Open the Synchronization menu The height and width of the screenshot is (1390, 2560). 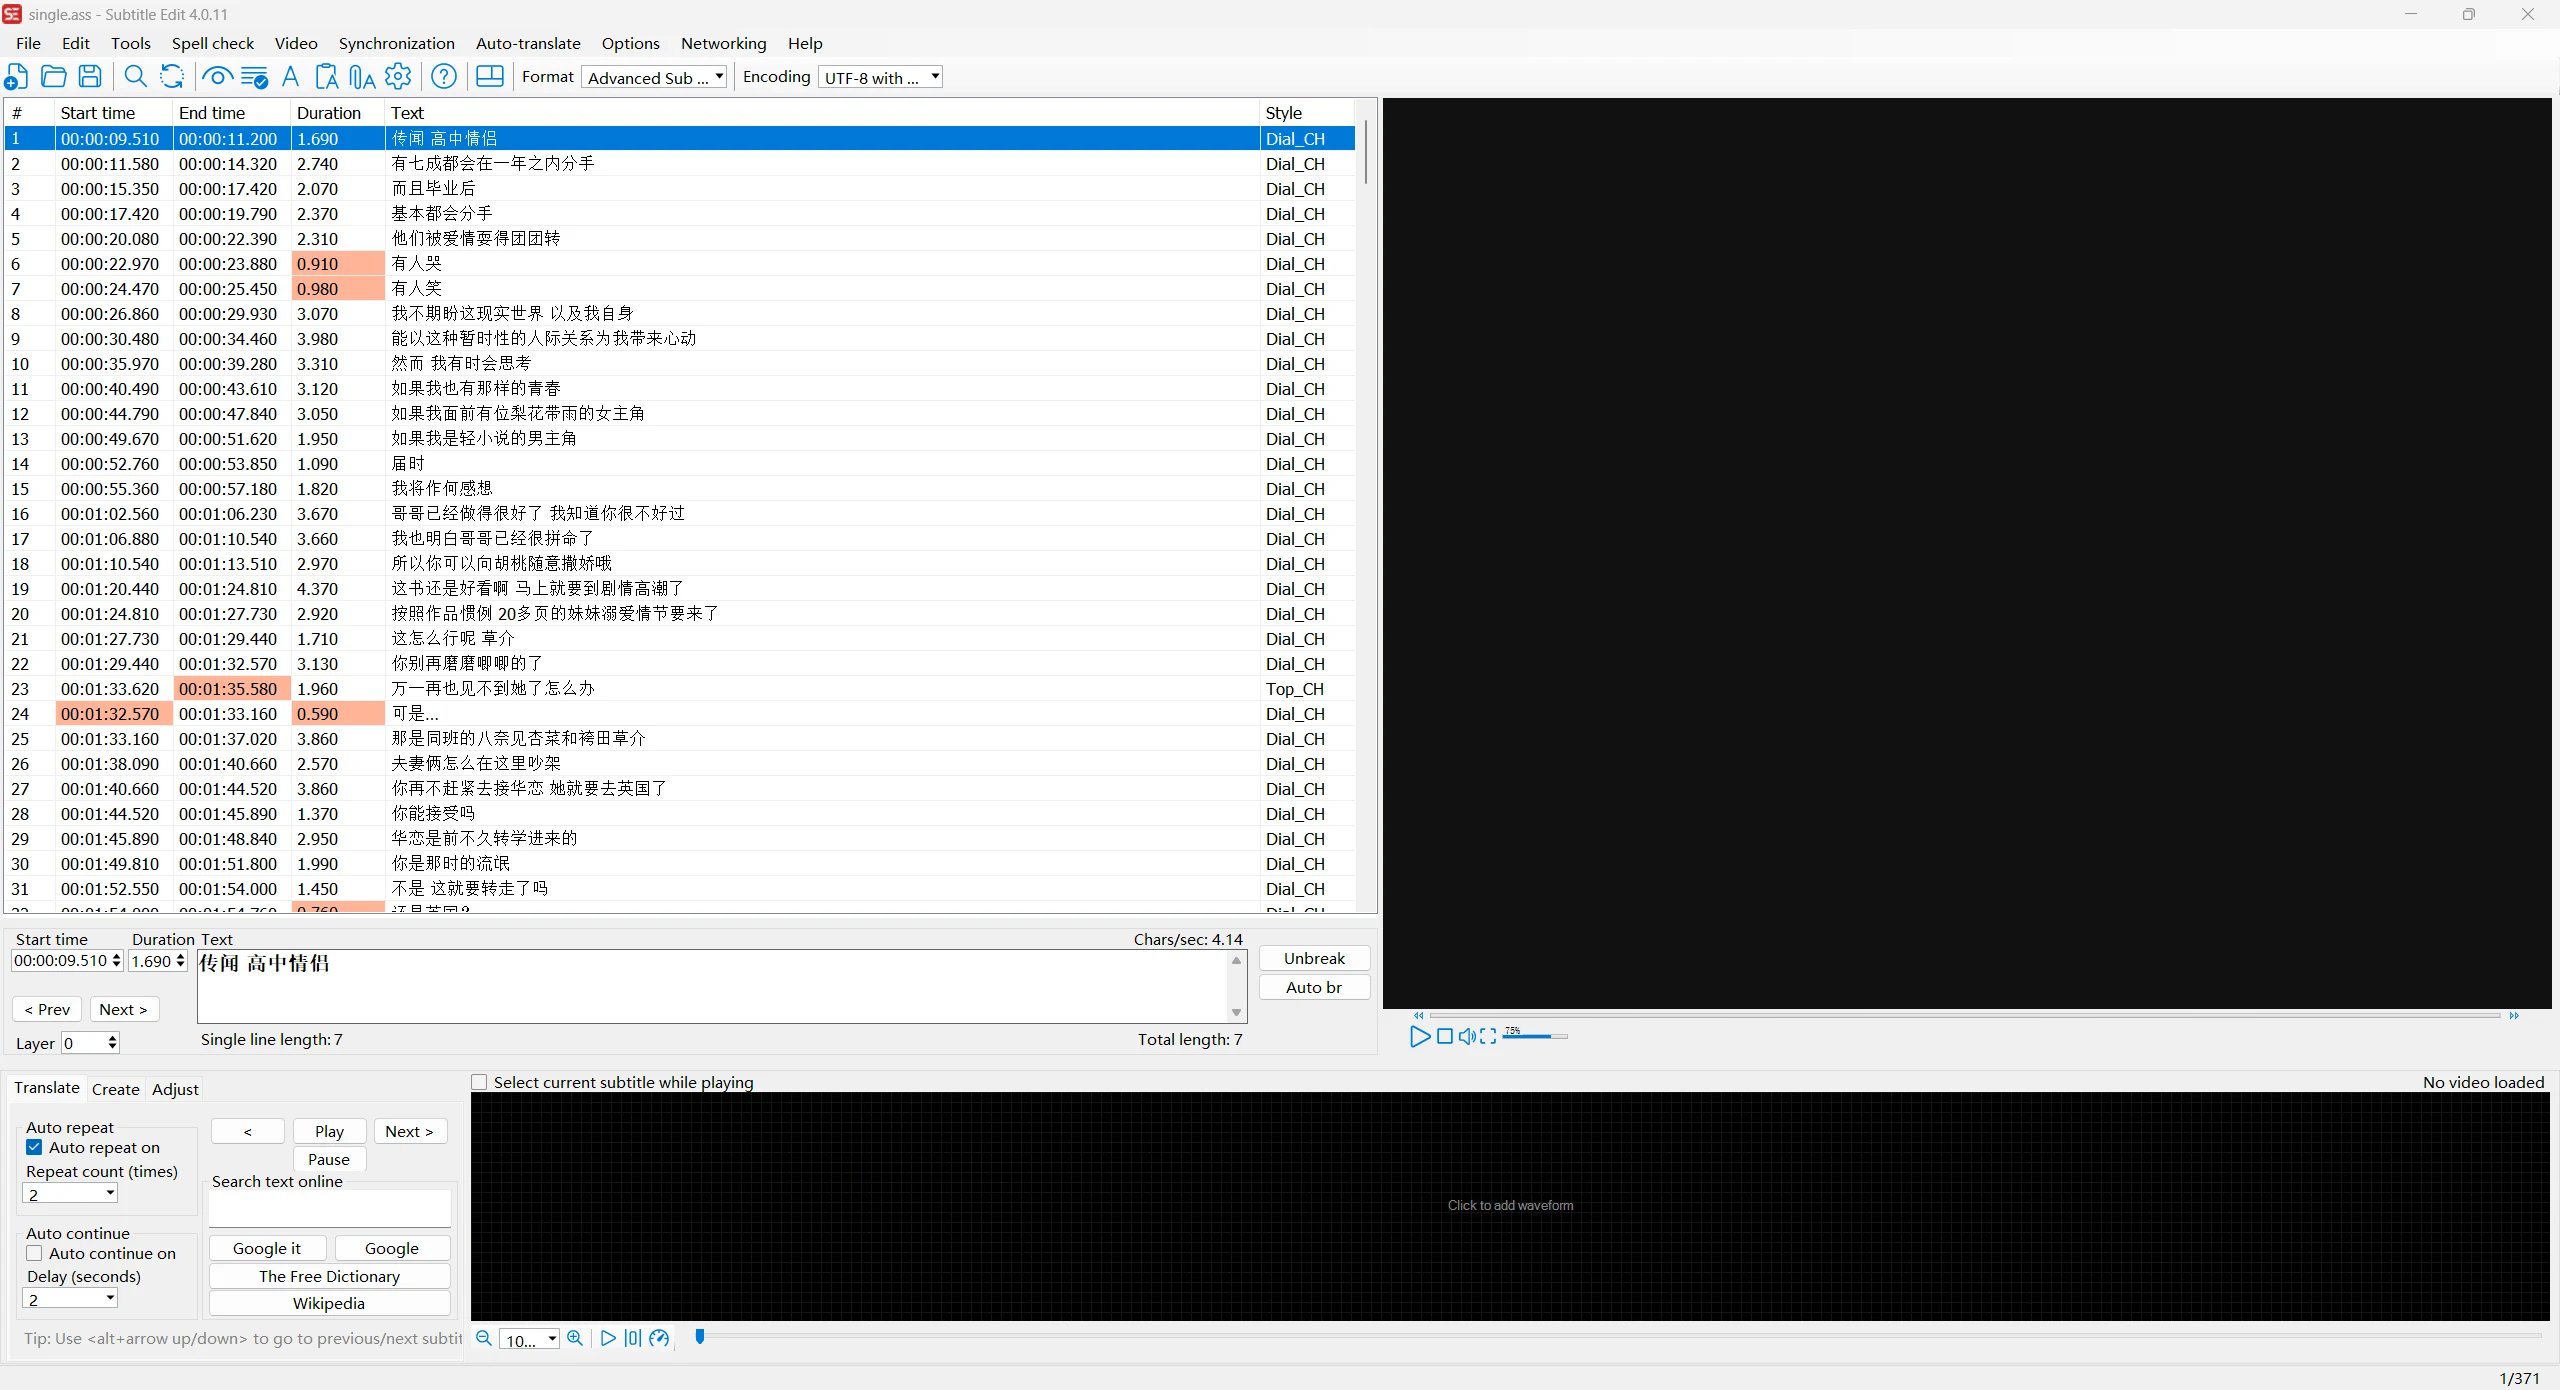pos(396,43)
